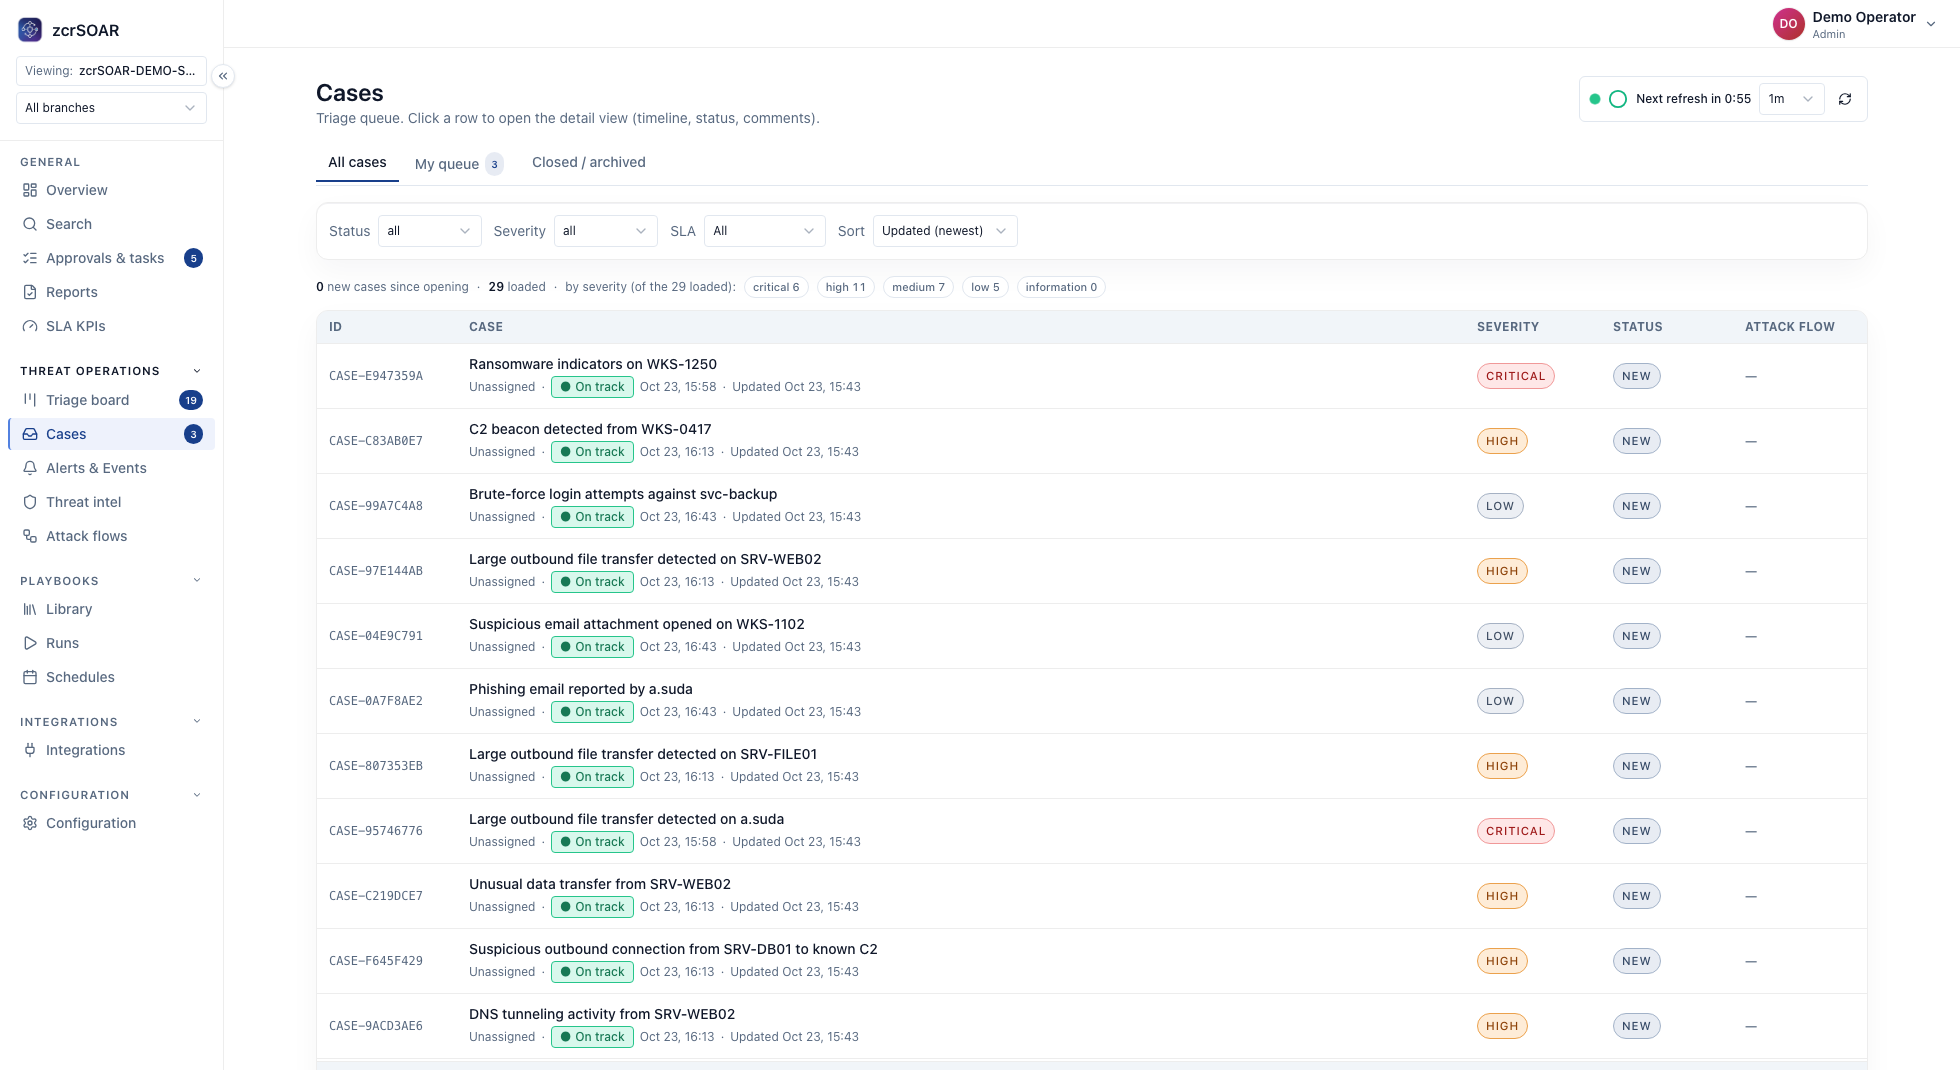Click the Viewing zcrSOAR-DEMO tenant selector
This screenshot has height=1070, width=1960.
point(111,71)
